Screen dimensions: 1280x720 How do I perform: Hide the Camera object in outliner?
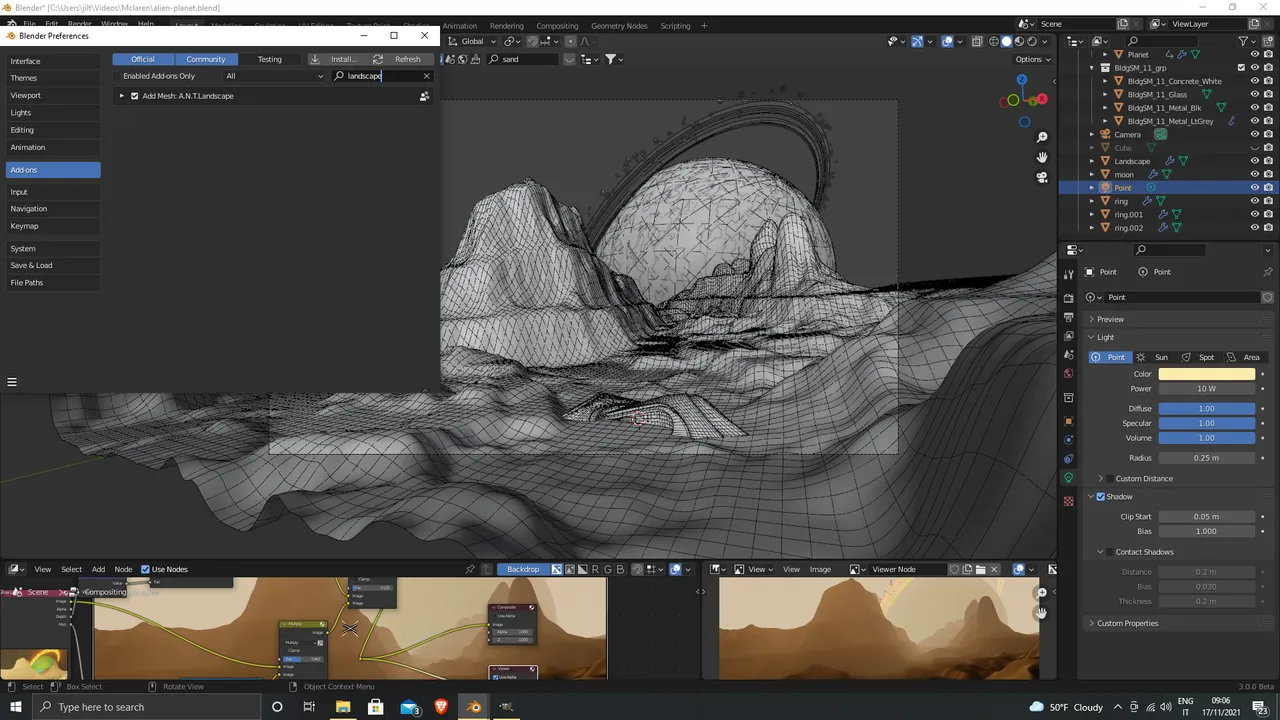pyautogui.click(x=1255, y=134)
